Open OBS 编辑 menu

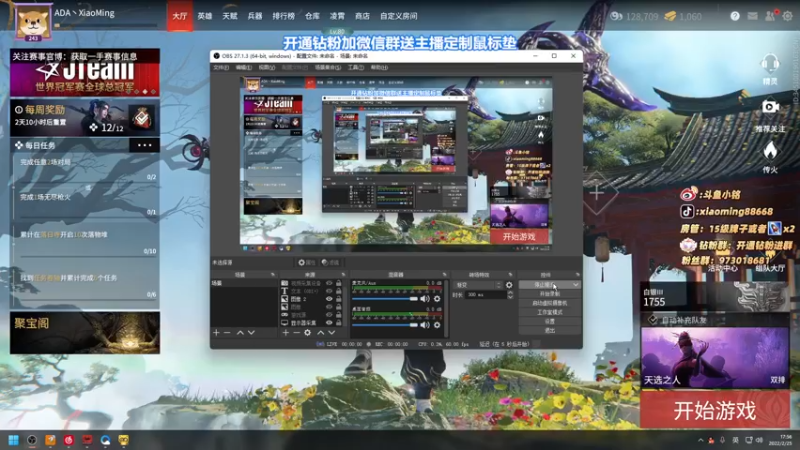click(243, 67)
